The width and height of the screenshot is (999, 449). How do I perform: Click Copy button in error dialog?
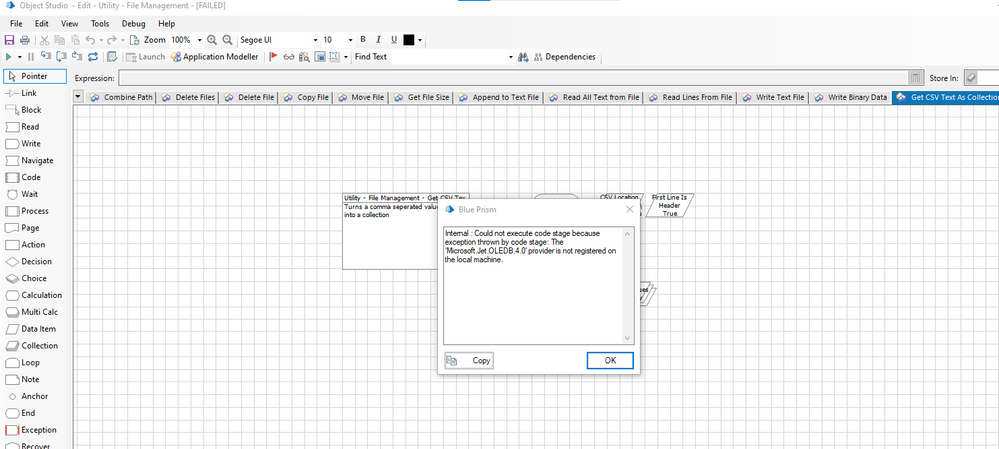pos(469,360)
